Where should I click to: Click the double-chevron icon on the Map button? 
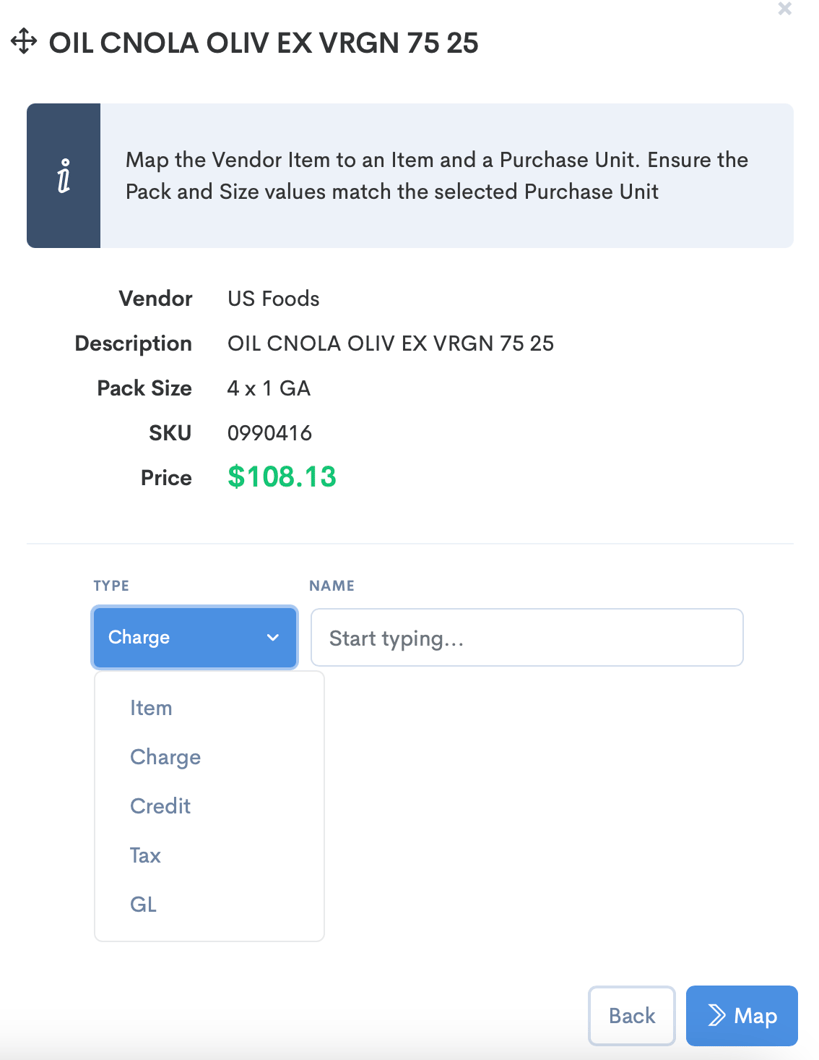tap(716, 1016)
